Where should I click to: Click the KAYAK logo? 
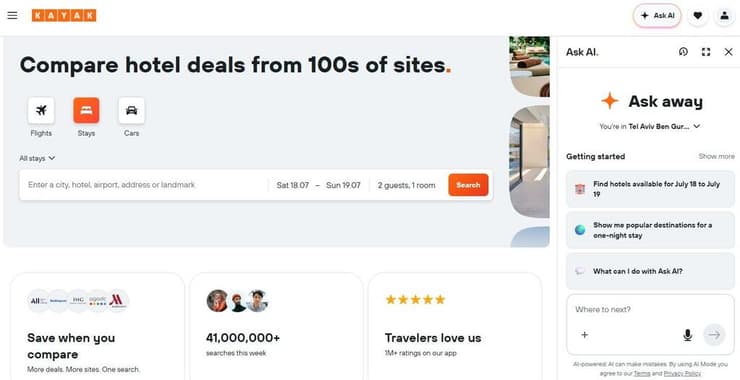[64, 16]
